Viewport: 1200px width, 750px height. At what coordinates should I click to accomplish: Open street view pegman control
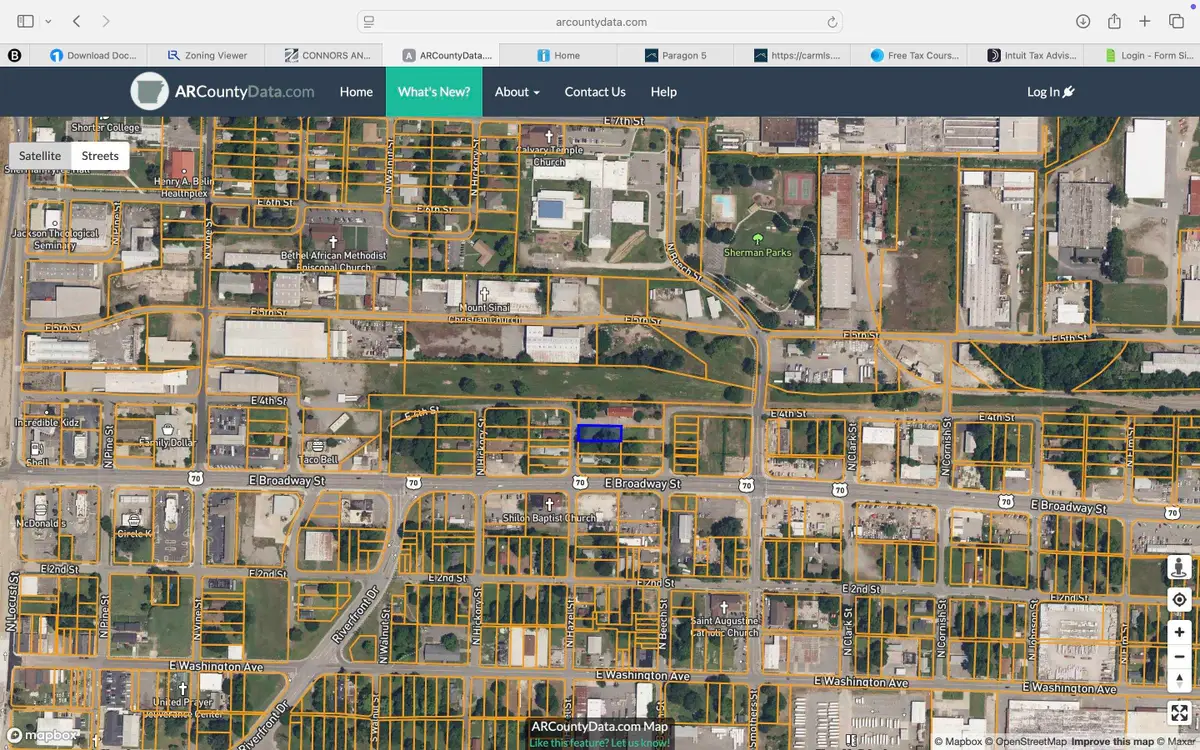click(1179, 567)
